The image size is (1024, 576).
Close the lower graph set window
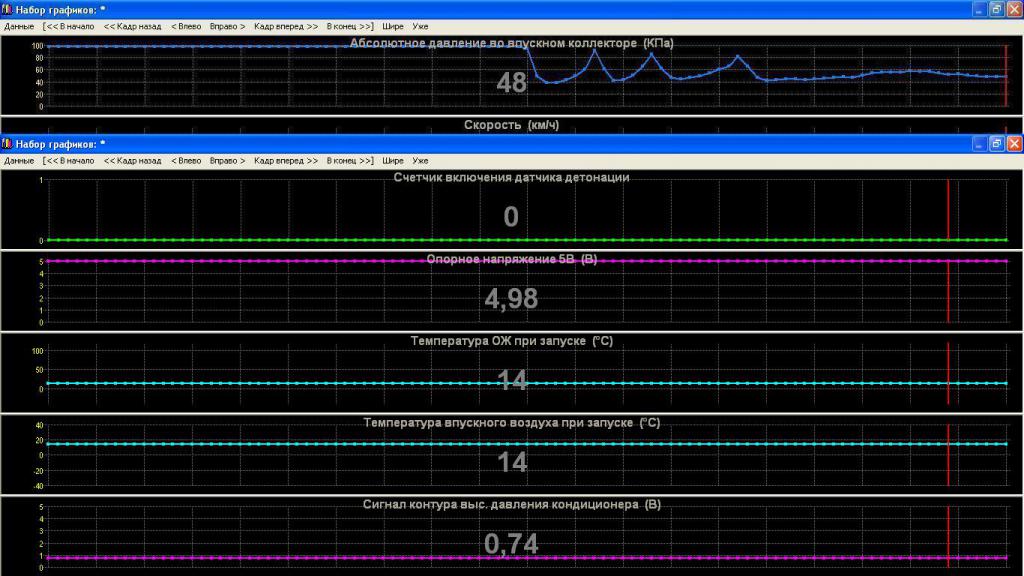click(1013, 144)
